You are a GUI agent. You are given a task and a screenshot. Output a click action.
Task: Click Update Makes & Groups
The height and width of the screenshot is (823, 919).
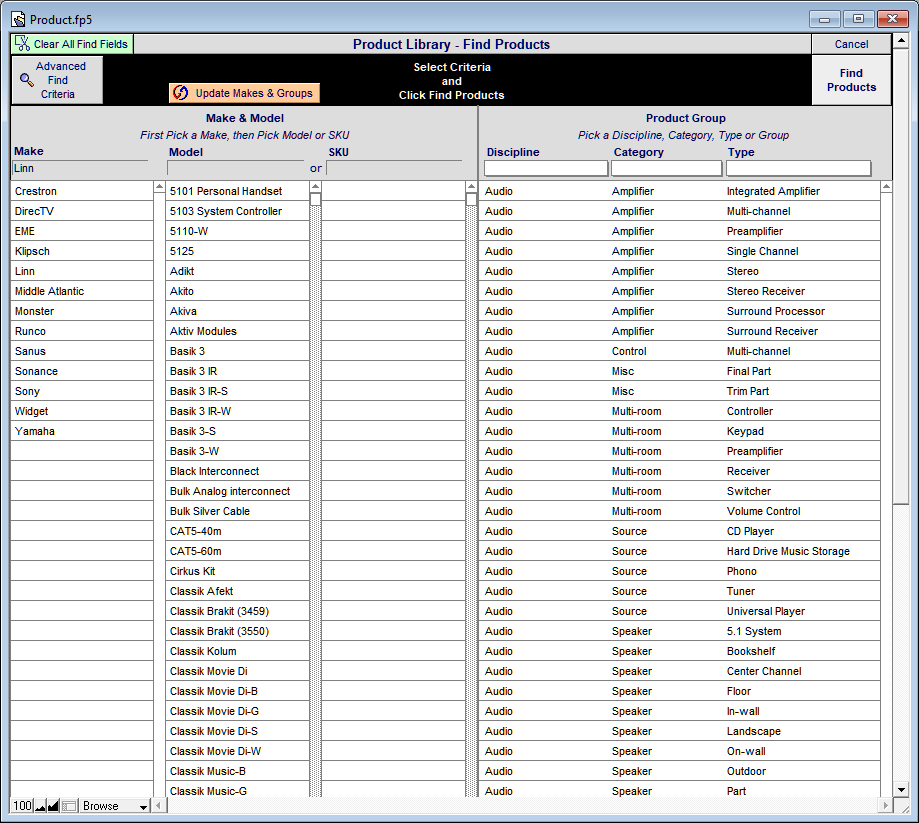click(244, 93)
